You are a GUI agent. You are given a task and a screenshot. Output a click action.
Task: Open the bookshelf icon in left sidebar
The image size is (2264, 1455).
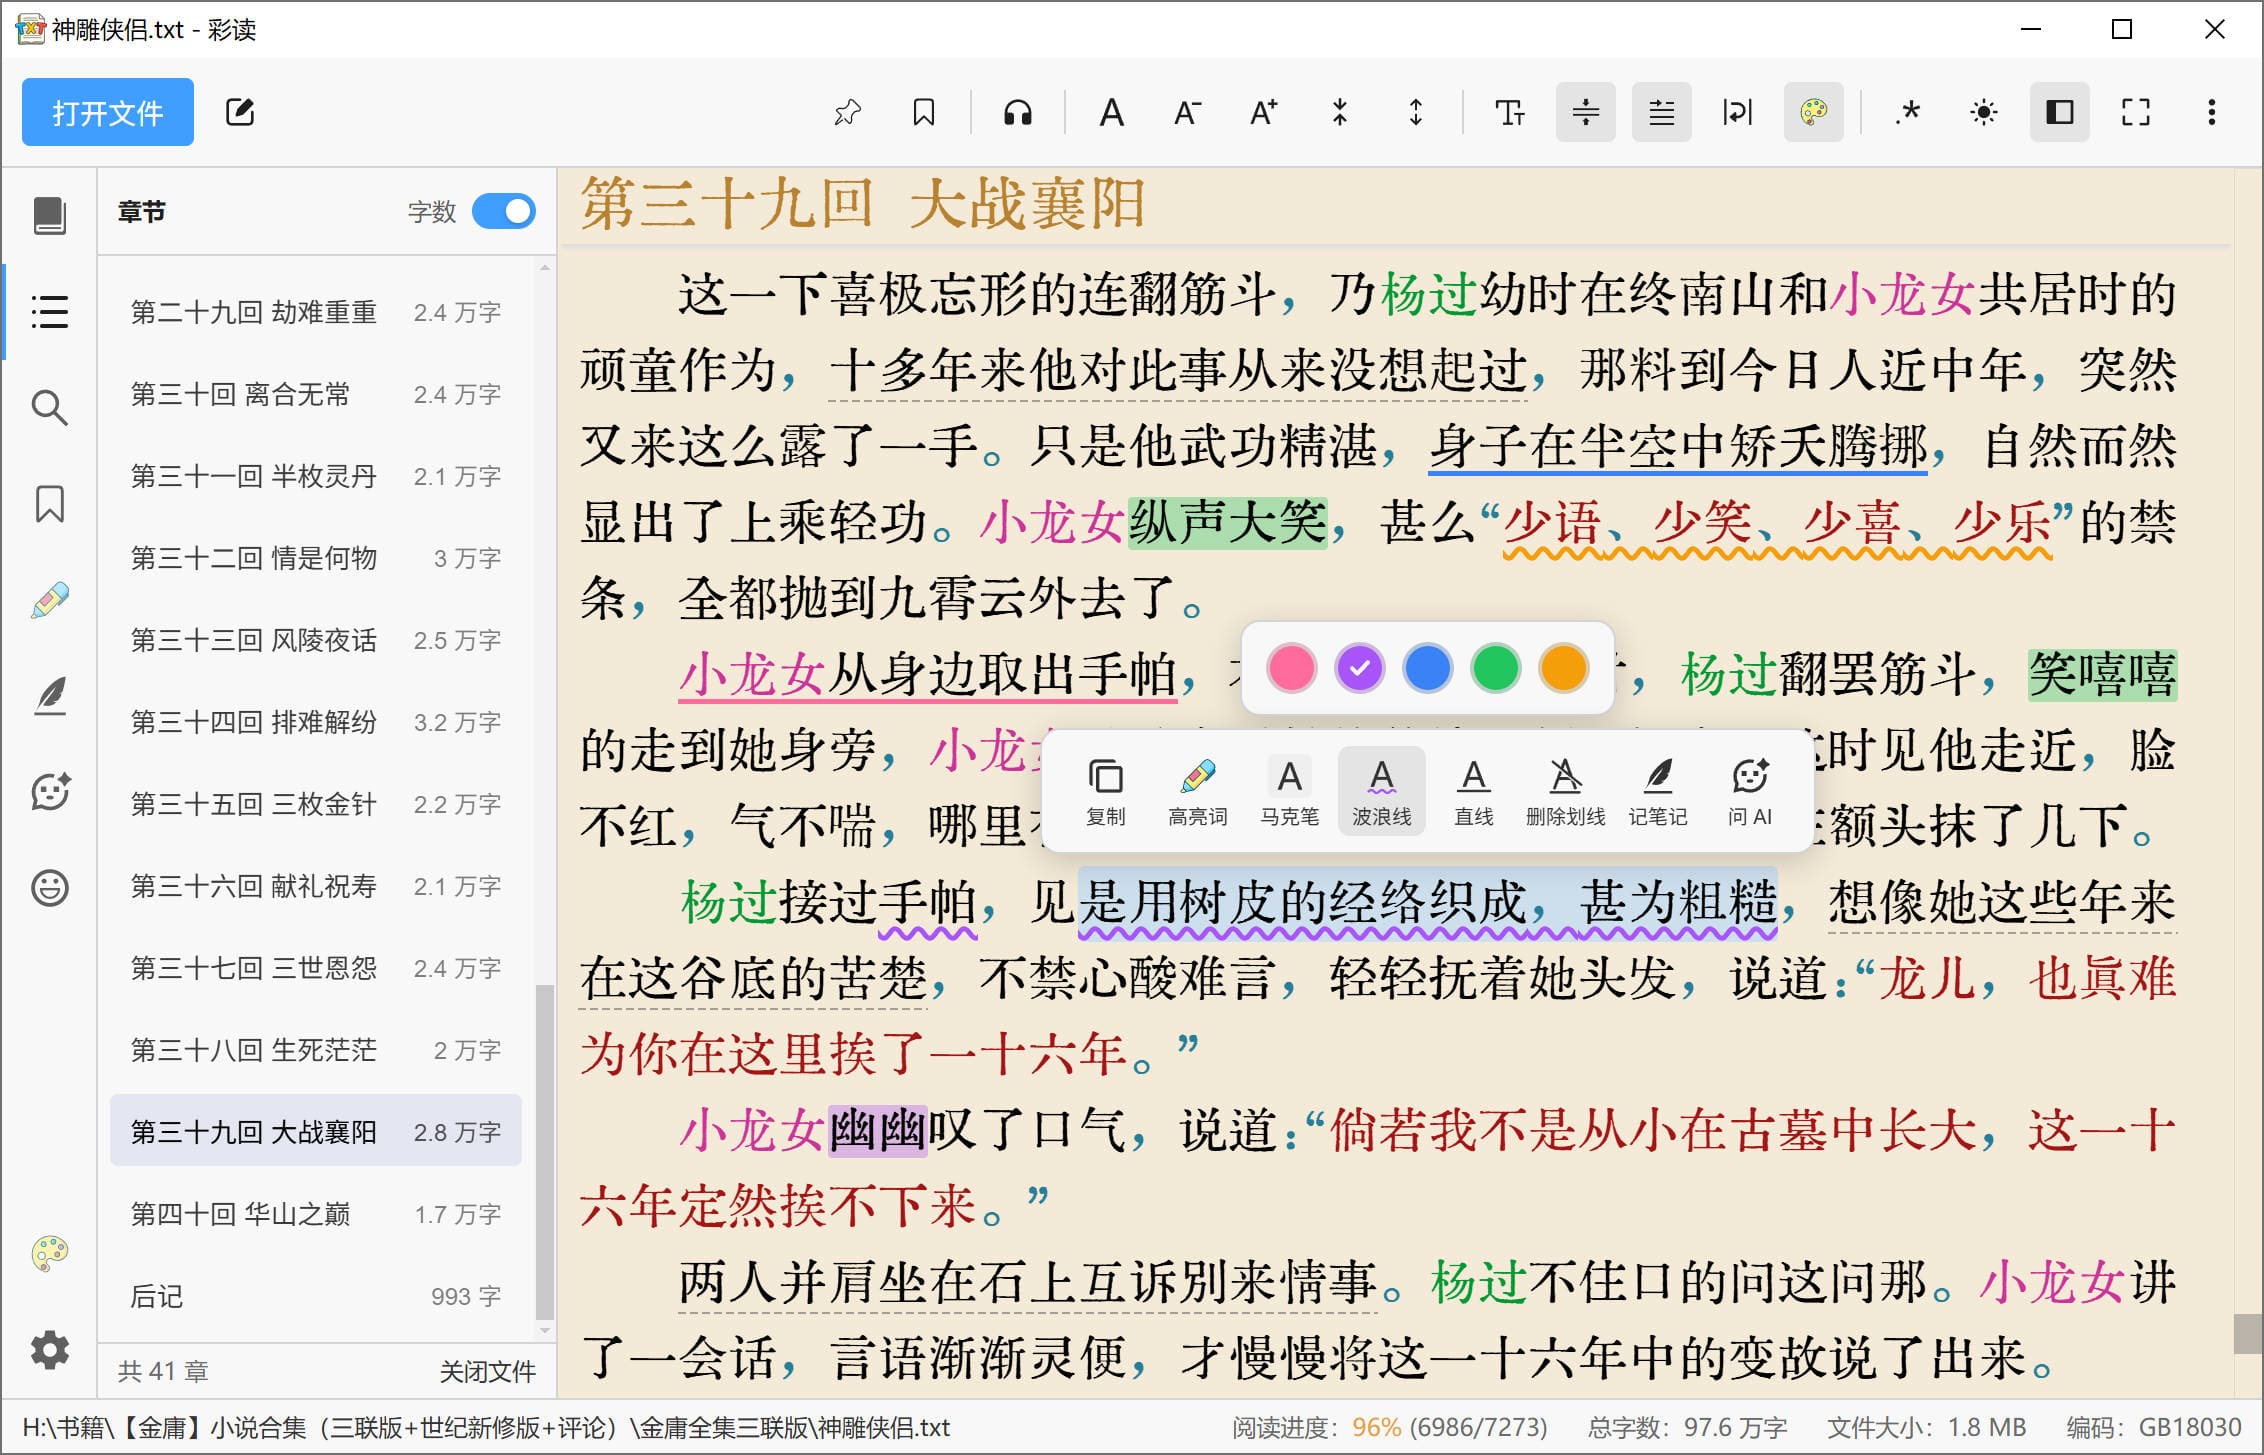pyautogui.click(x=50, y=216)
